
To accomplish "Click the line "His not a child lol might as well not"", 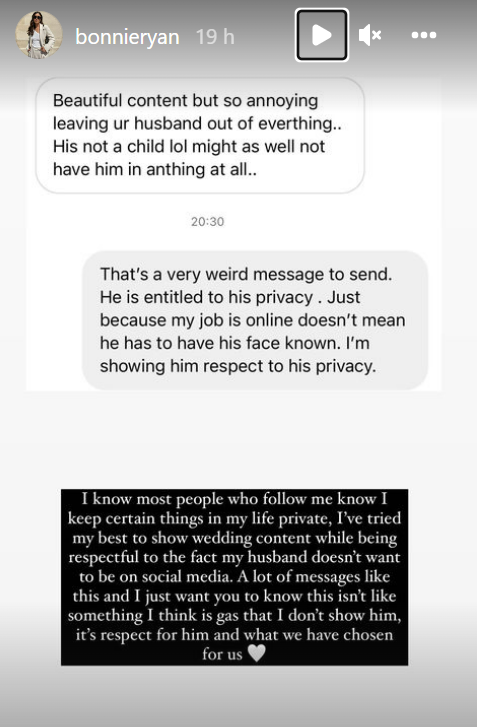I will 189,147.
